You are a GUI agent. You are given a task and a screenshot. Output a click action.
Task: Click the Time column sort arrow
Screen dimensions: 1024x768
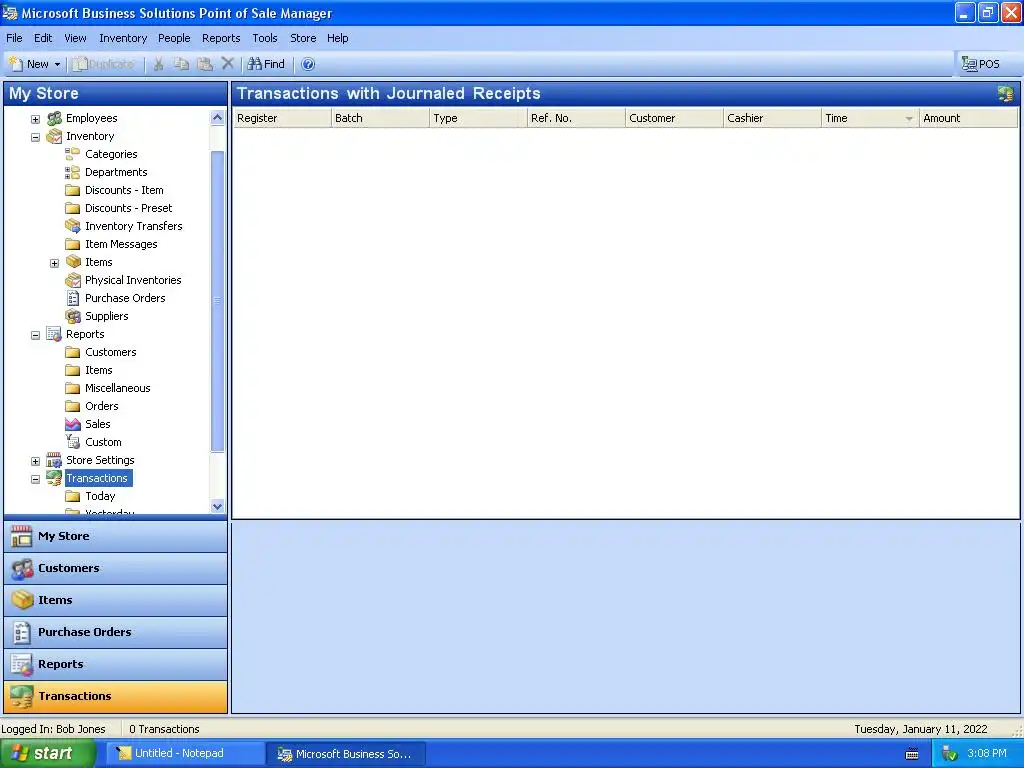click(908, 119)
